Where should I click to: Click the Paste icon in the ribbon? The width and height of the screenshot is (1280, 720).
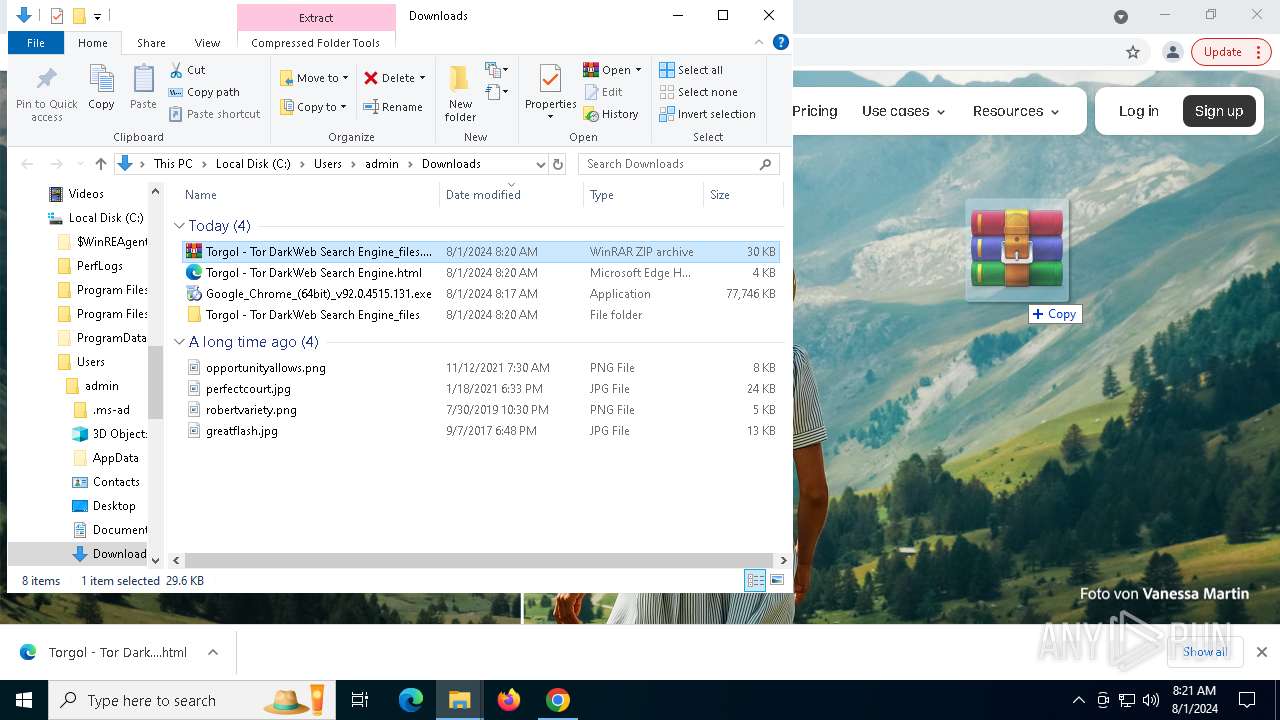click(x=143, y=87)
